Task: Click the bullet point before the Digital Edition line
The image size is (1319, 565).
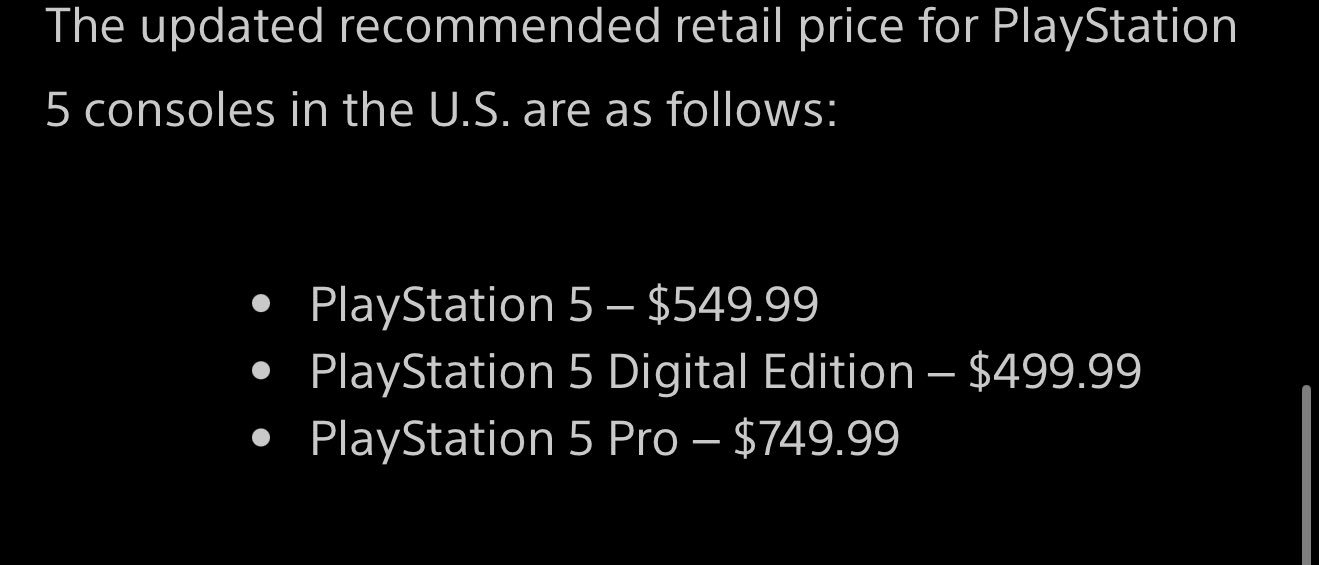Action: (x=263, y=373)
